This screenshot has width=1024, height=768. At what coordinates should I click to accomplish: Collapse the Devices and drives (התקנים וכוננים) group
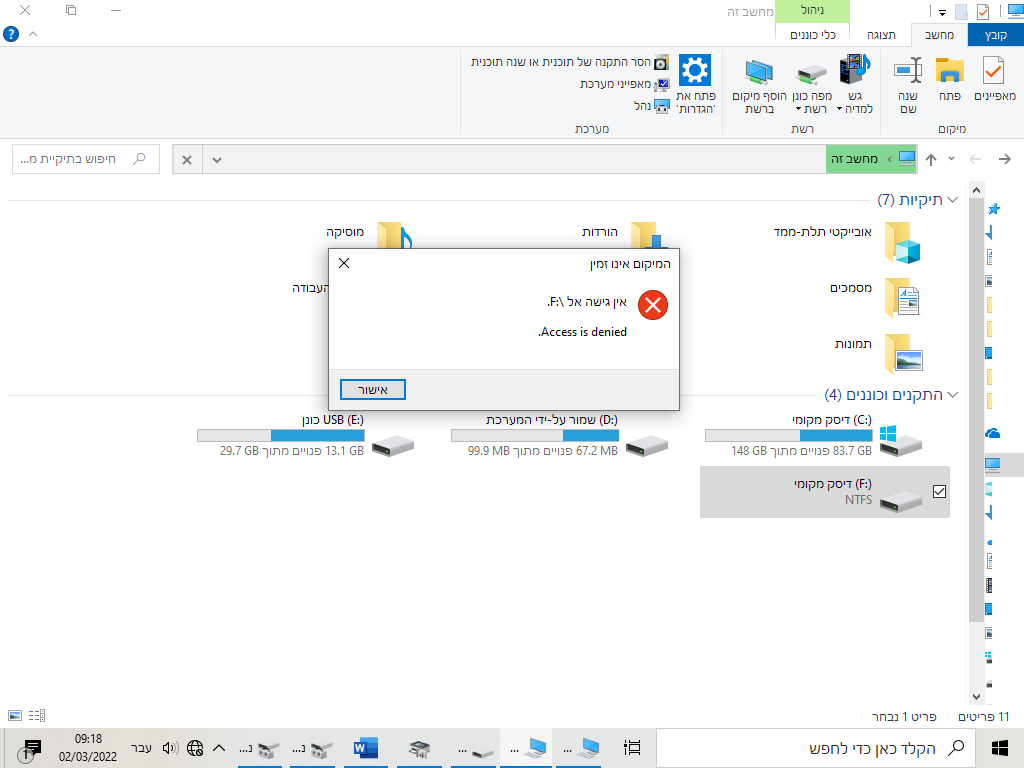pyautogui.click(x=952, y=395)
